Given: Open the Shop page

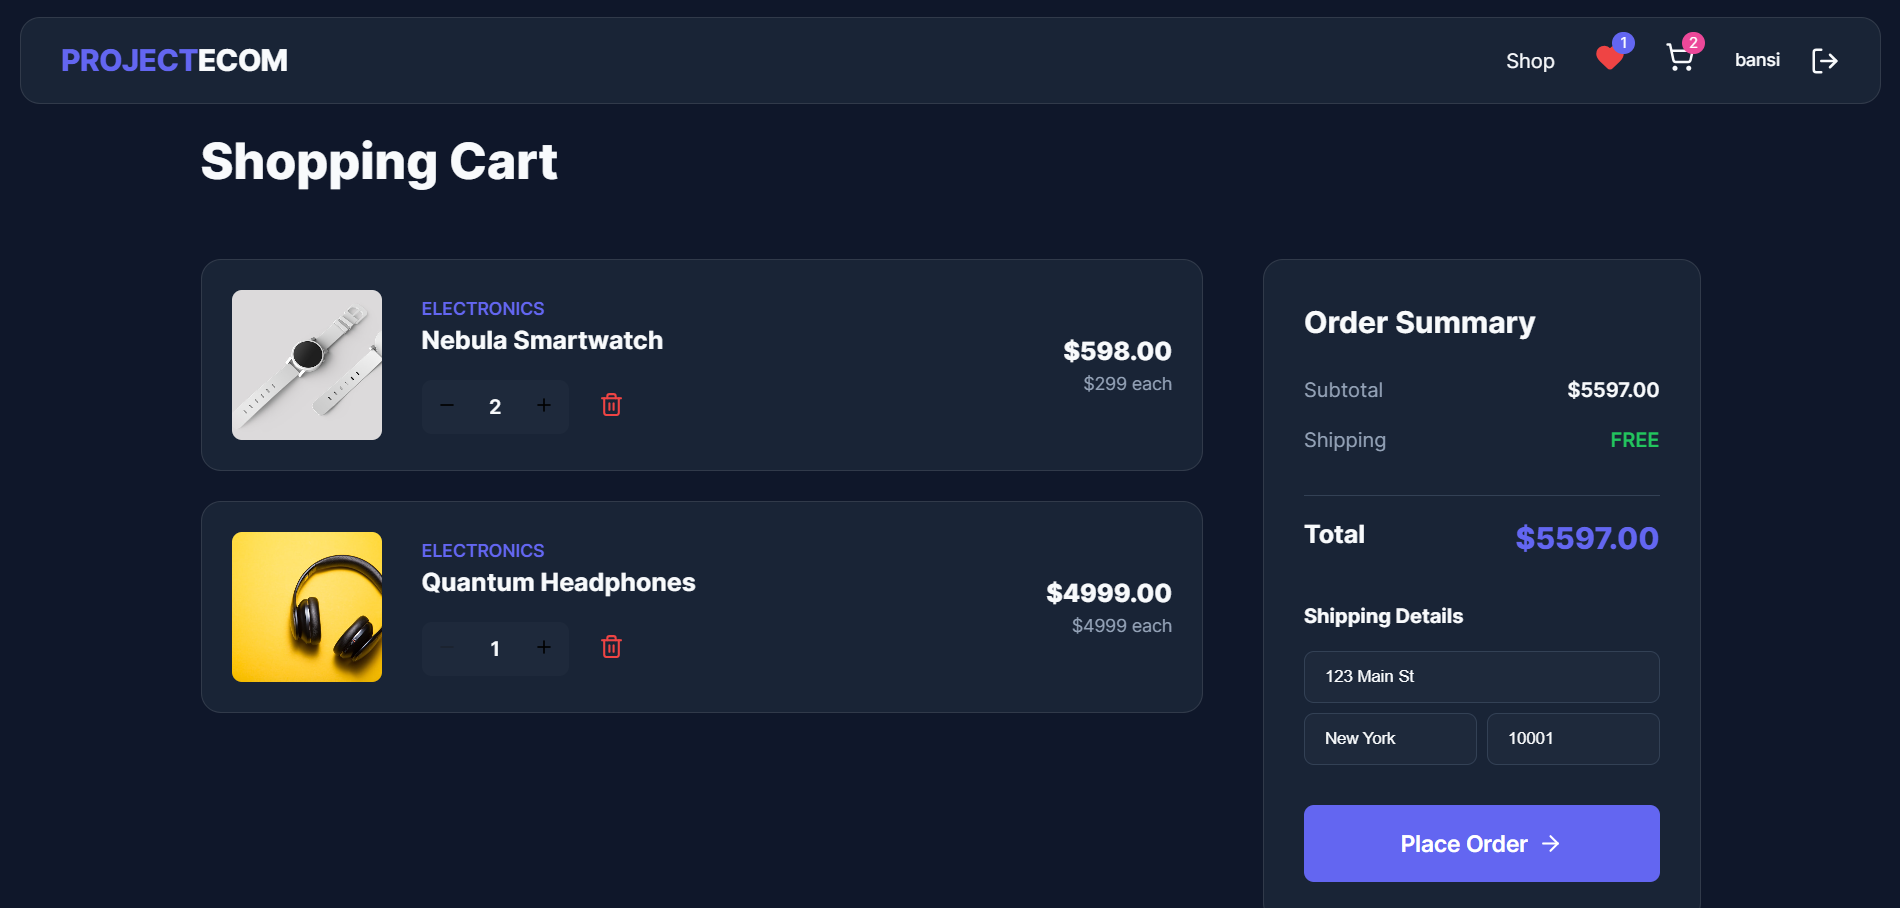Looking at the screenshot, I should (x=1530, y=60).
